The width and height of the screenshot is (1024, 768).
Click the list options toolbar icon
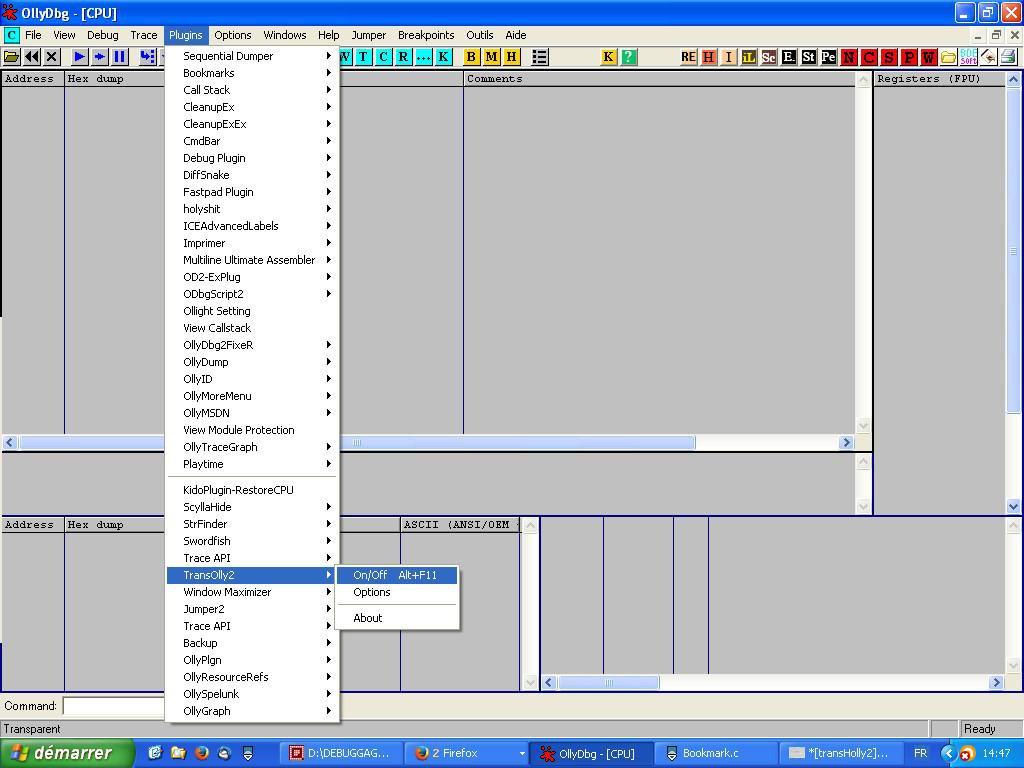tap(539, 57)
